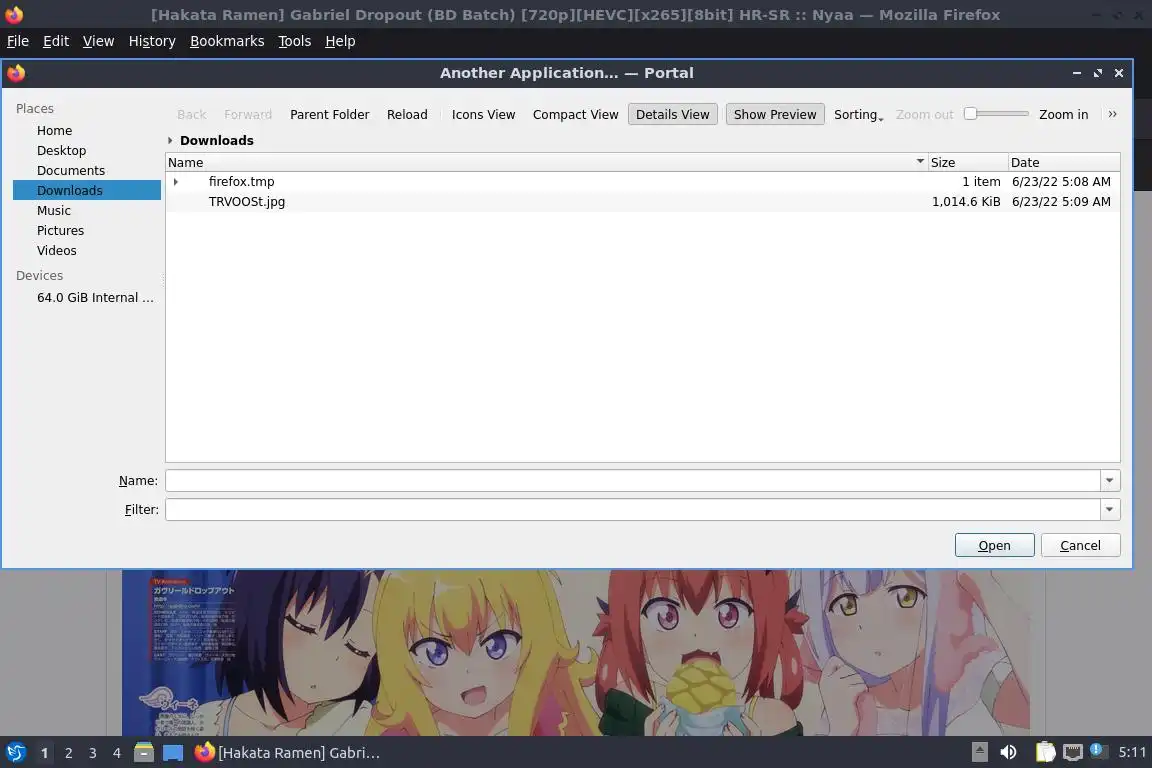Click the Firefox logo in the dialog title bar

pyautogui.click(x=15, y=73)
